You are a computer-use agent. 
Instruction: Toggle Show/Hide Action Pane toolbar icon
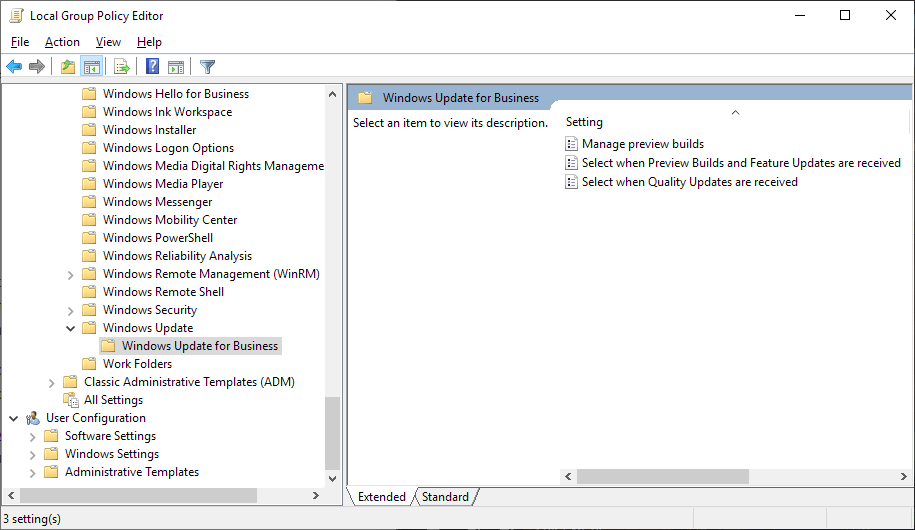pos(176,67)
